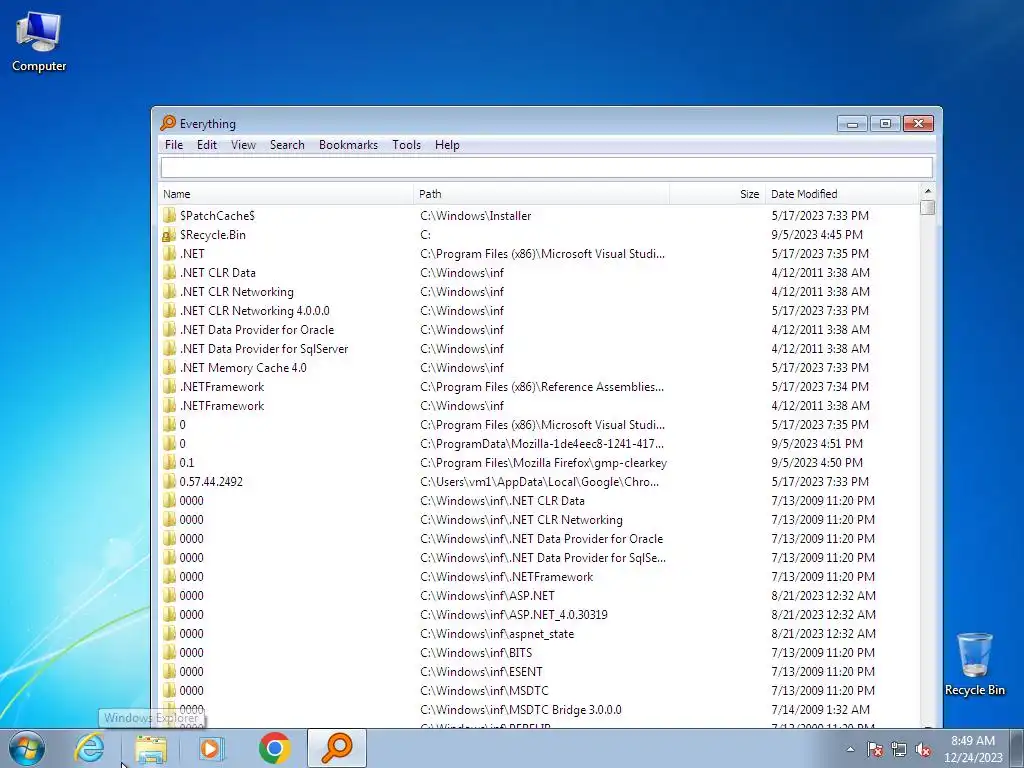Select 0000 folder in ASP.NET_4.0.30319
This screenshot has height=768, width=1024.
539,615
